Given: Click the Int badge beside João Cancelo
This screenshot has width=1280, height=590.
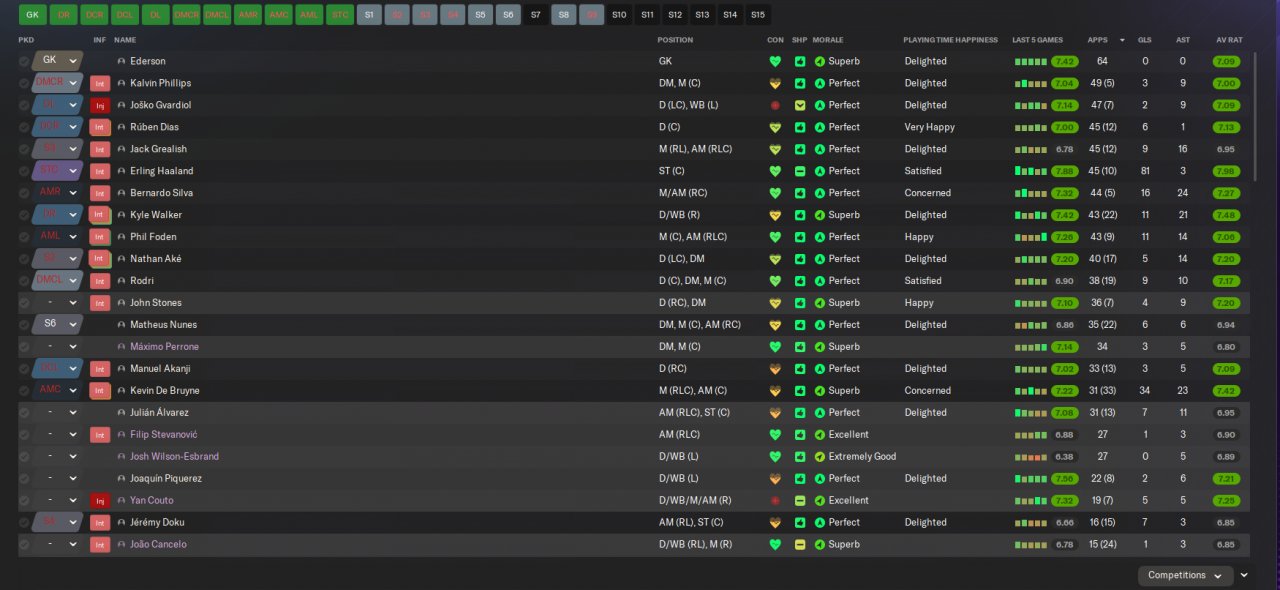Looking at the screenshot, I should click(x=99, y=544).
